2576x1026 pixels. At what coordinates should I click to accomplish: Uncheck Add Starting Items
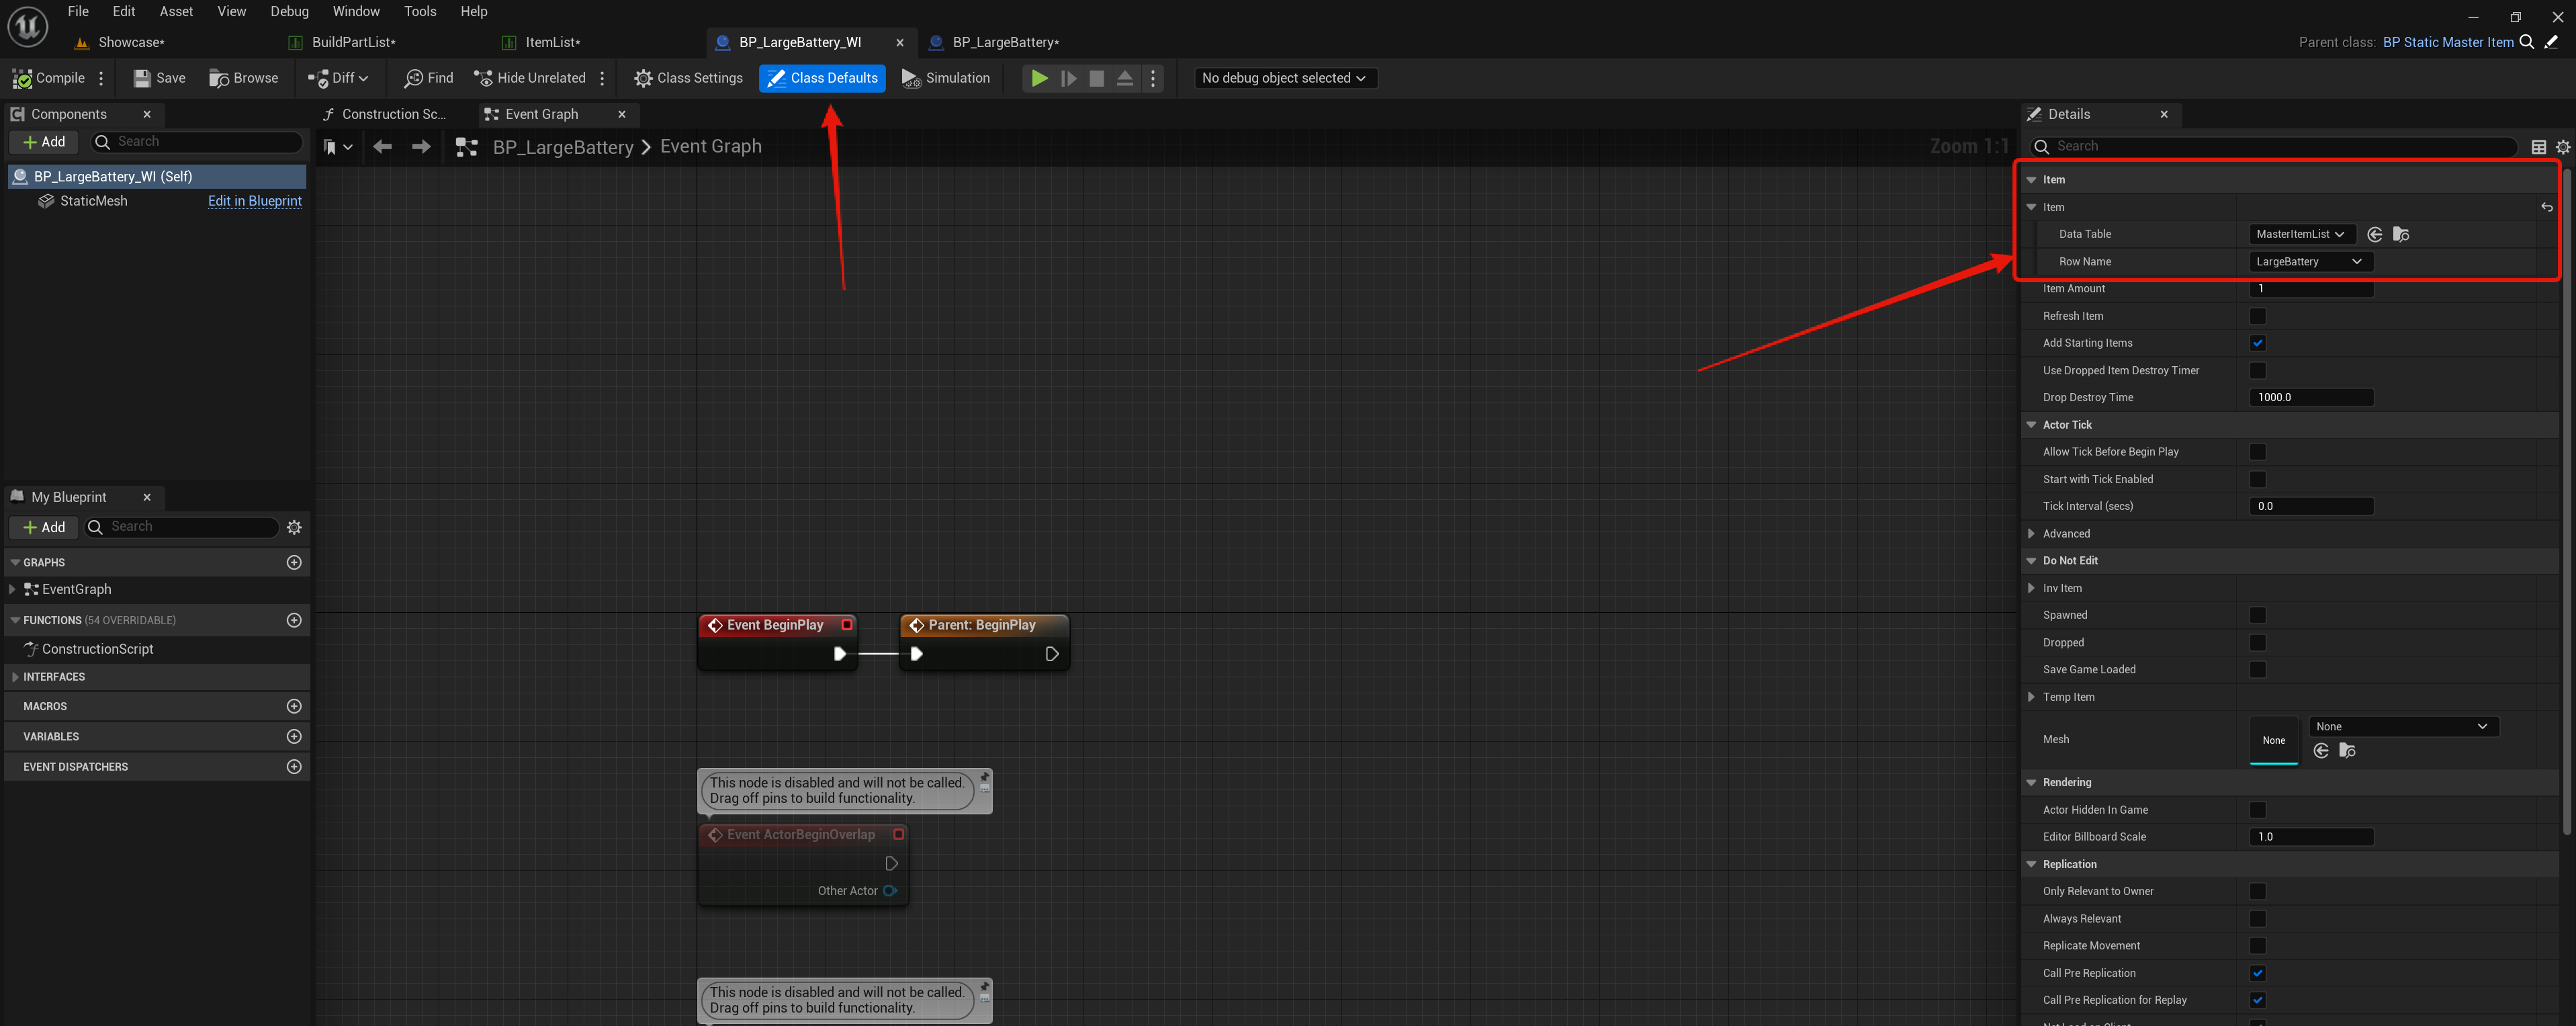2257,343
